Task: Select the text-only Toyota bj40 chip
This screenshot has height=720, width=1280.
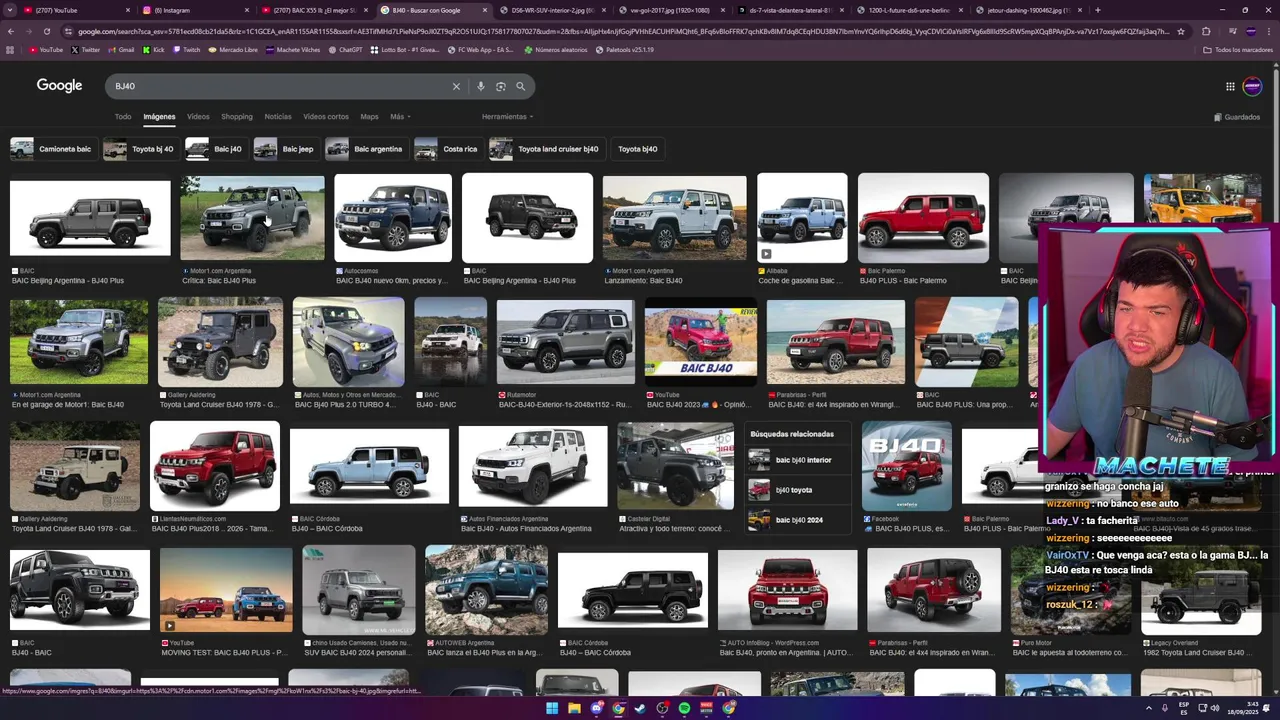Action: coord(637,149)
